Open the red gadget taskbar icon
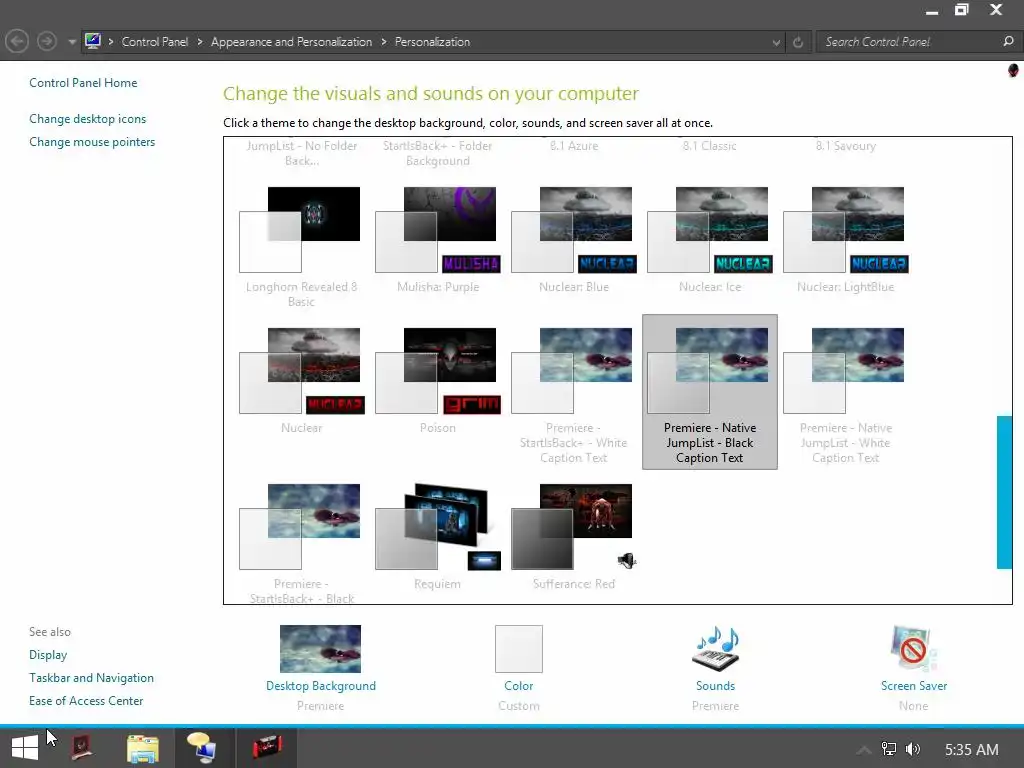 (x=268, y=747)
